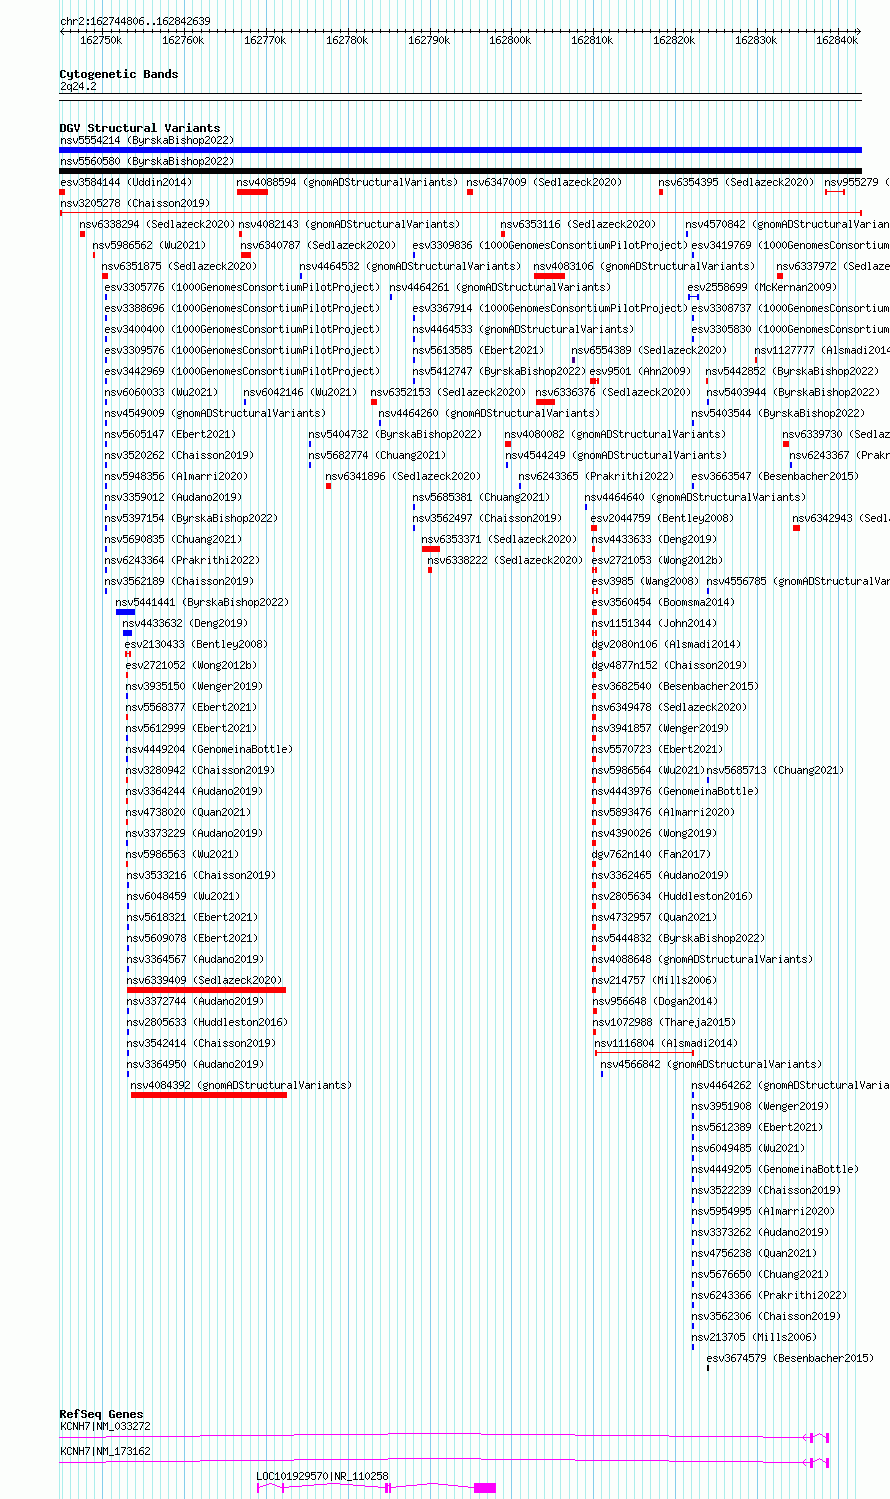Open nsv4082143 gnomAD variant

coord(349,224)
